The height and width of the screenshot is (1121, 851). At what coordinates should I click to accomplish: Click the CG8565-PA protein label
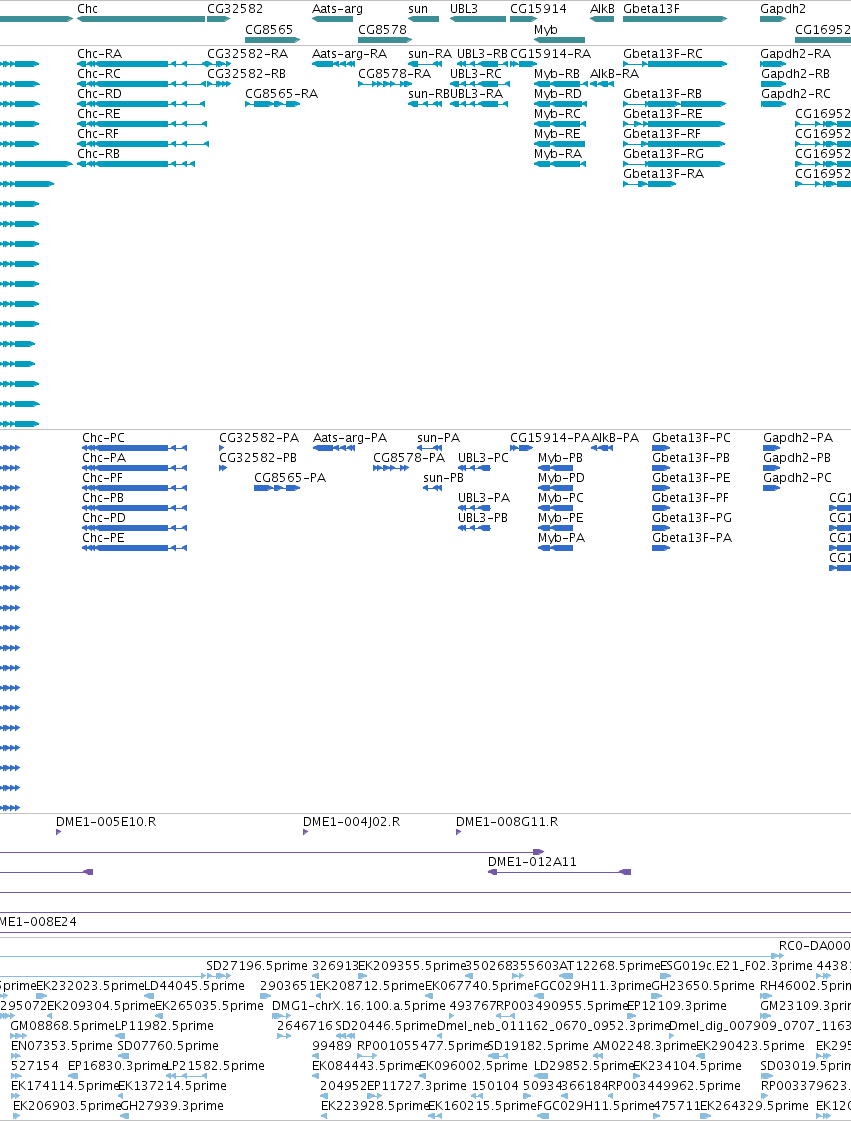[290, 478]
